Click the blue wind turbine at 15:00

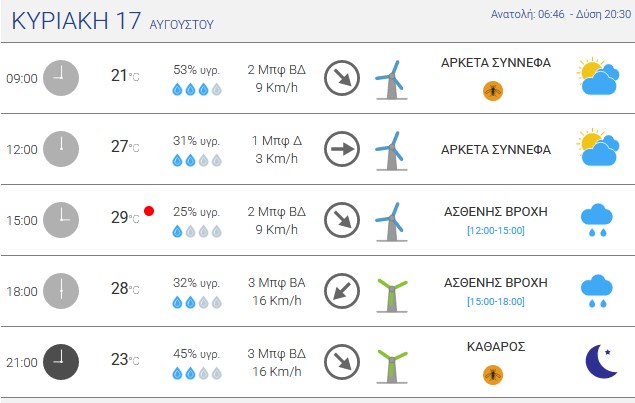(392, 222)
